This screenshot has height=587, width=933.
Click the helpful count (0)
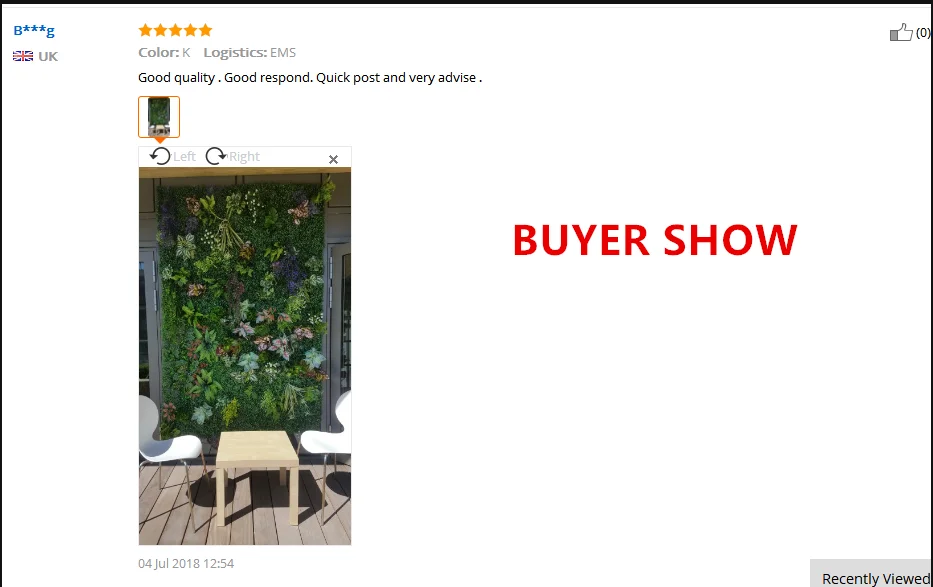click(x=923, y=33)
